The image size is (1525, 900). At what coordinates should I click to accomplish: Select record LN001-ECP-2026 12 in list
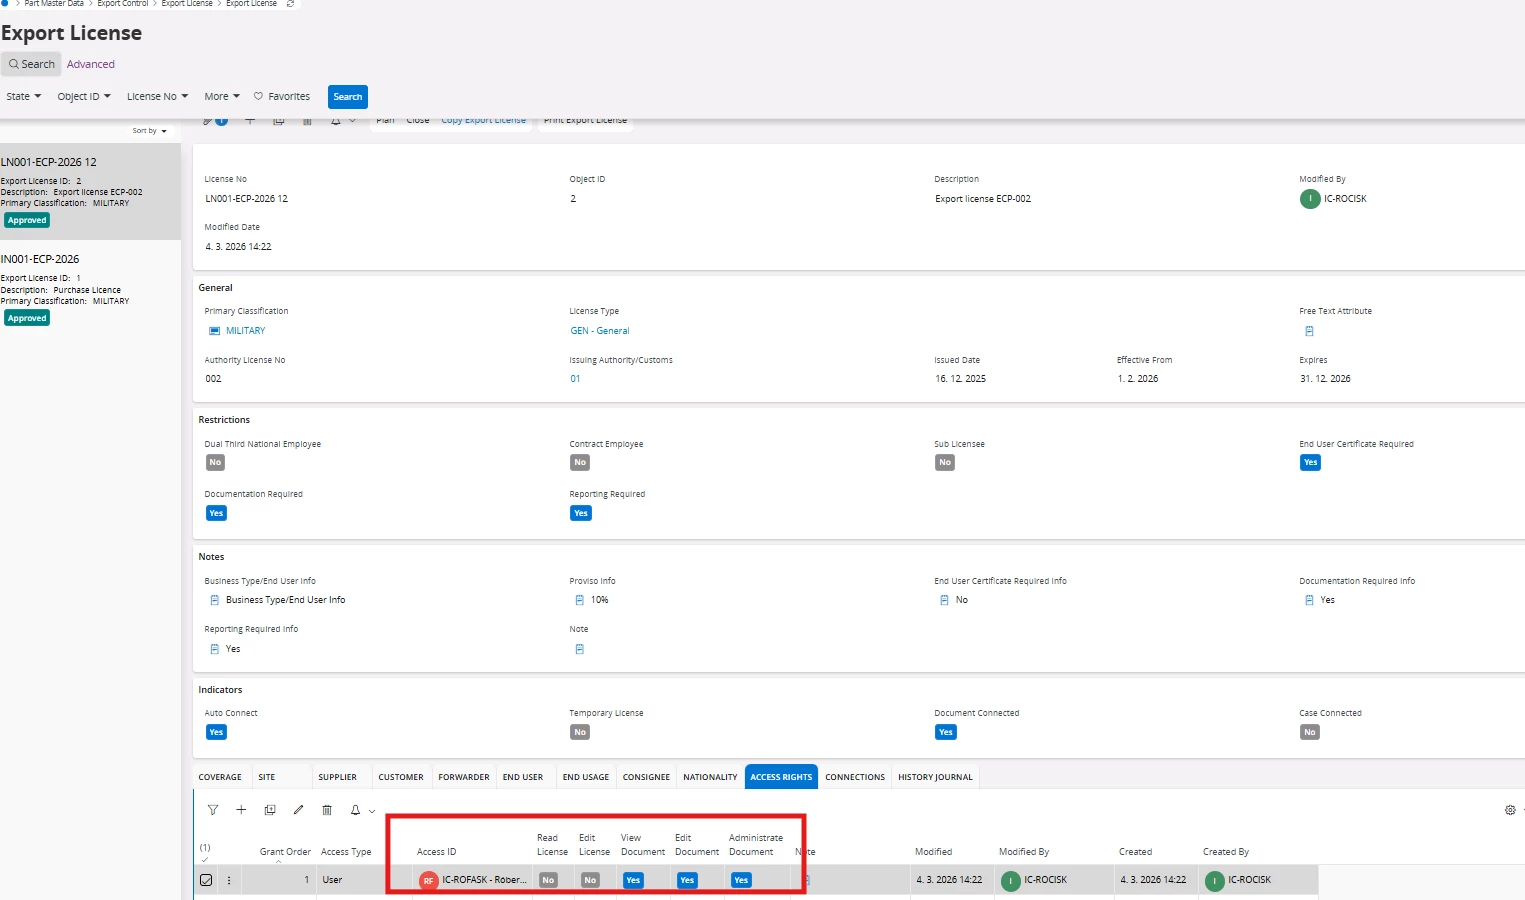tap(90, 191)
